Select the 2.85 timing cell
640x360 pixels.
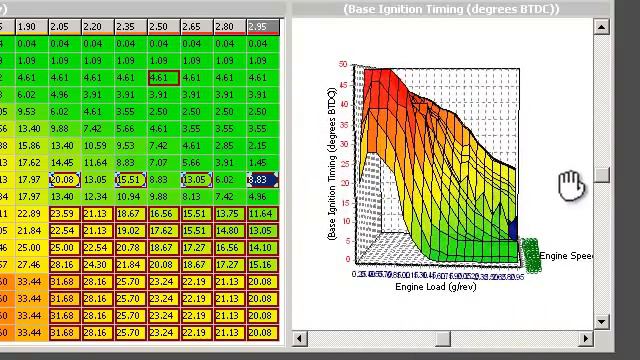[230, 146]
